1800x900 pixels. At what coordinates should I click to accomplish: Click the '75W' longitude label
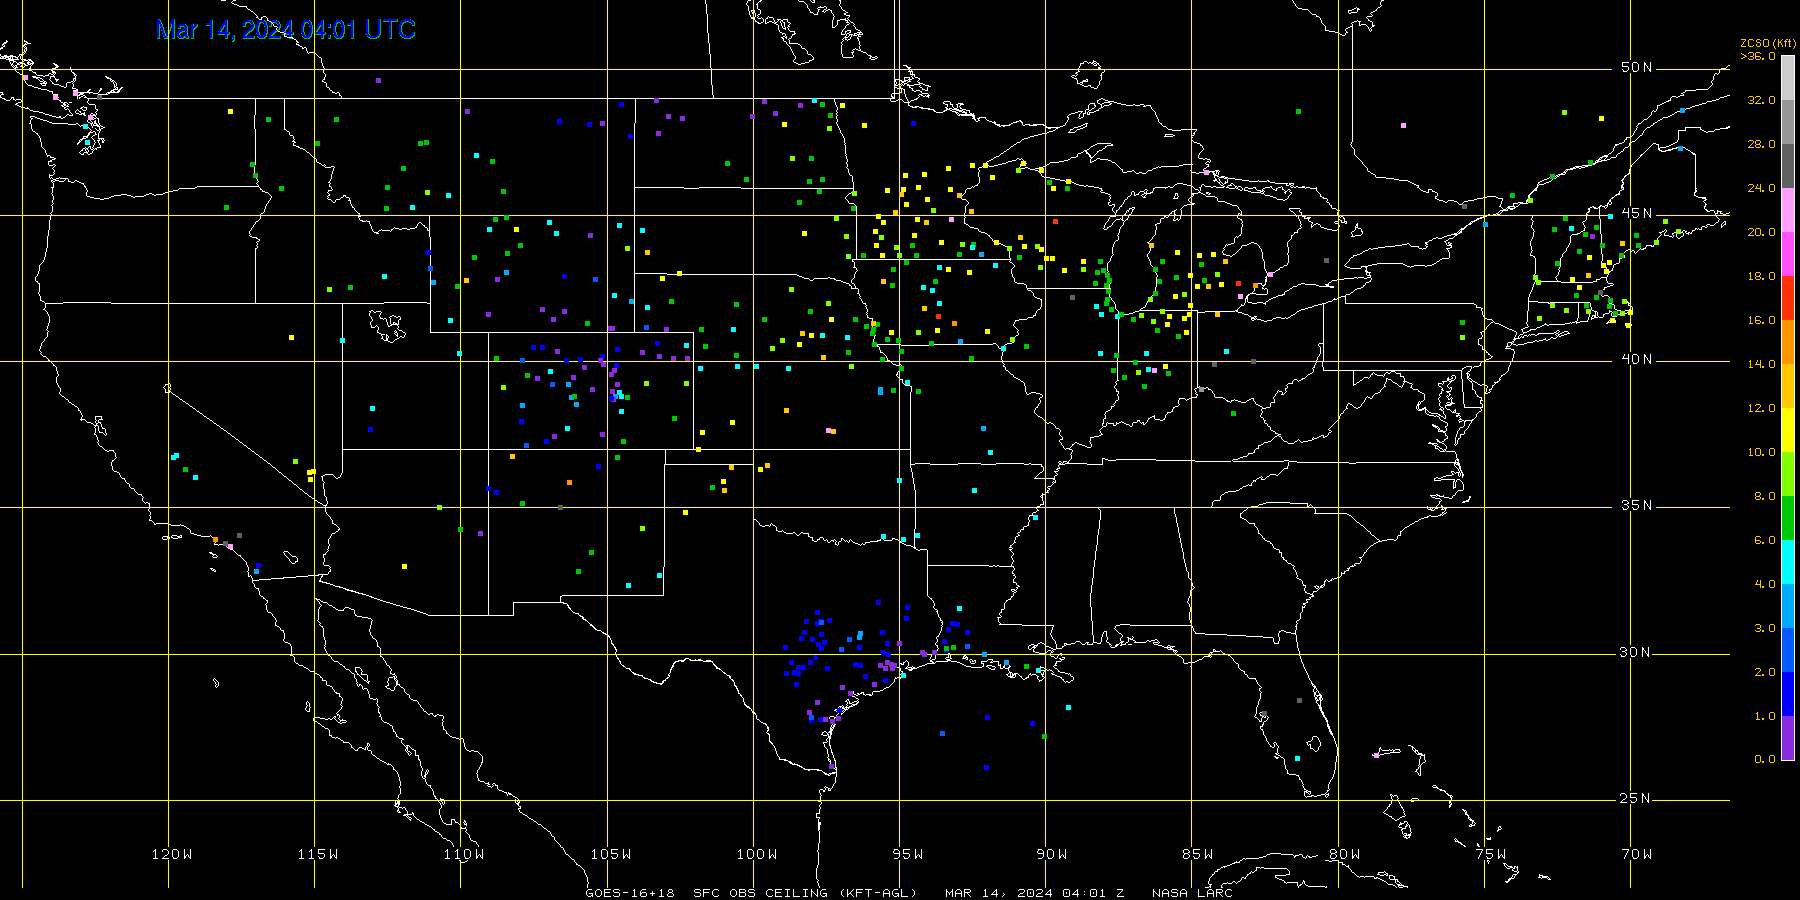[x=1491, y=854]
